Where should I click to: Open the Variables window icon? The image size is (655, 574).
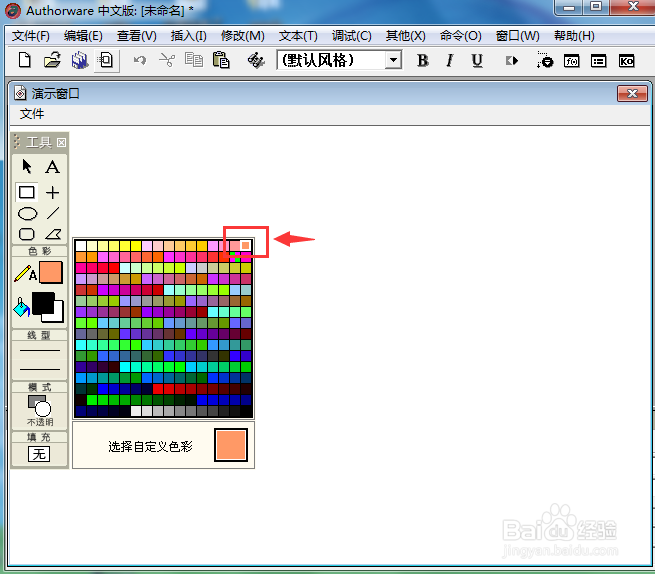point(599,61)
